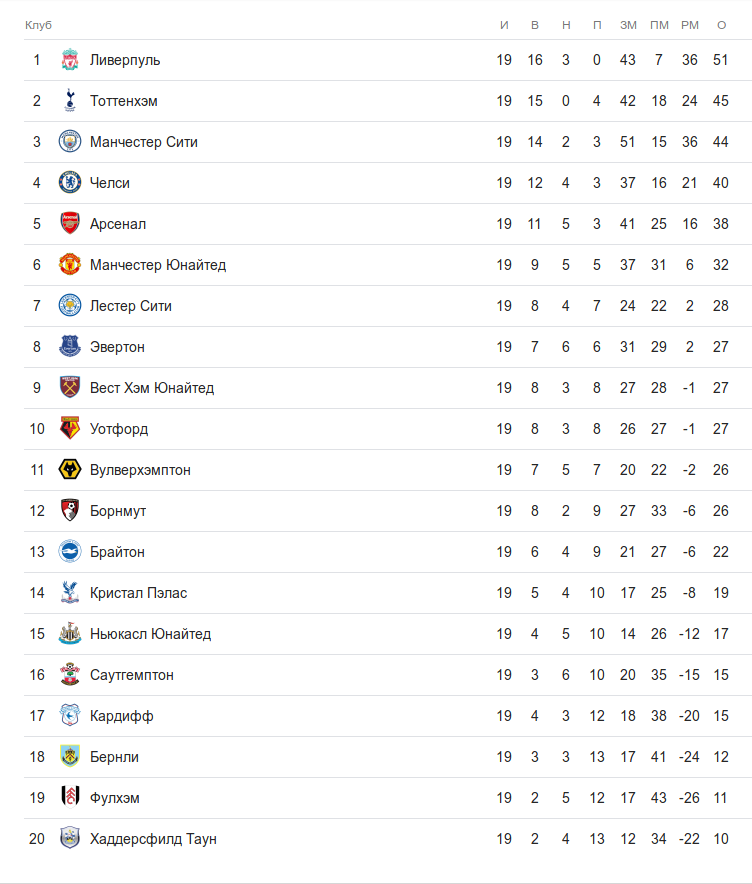The width and height of the screenshot is (752, 884).
Task: Click the Chelsea club crest icon
Action: [69, 183]
